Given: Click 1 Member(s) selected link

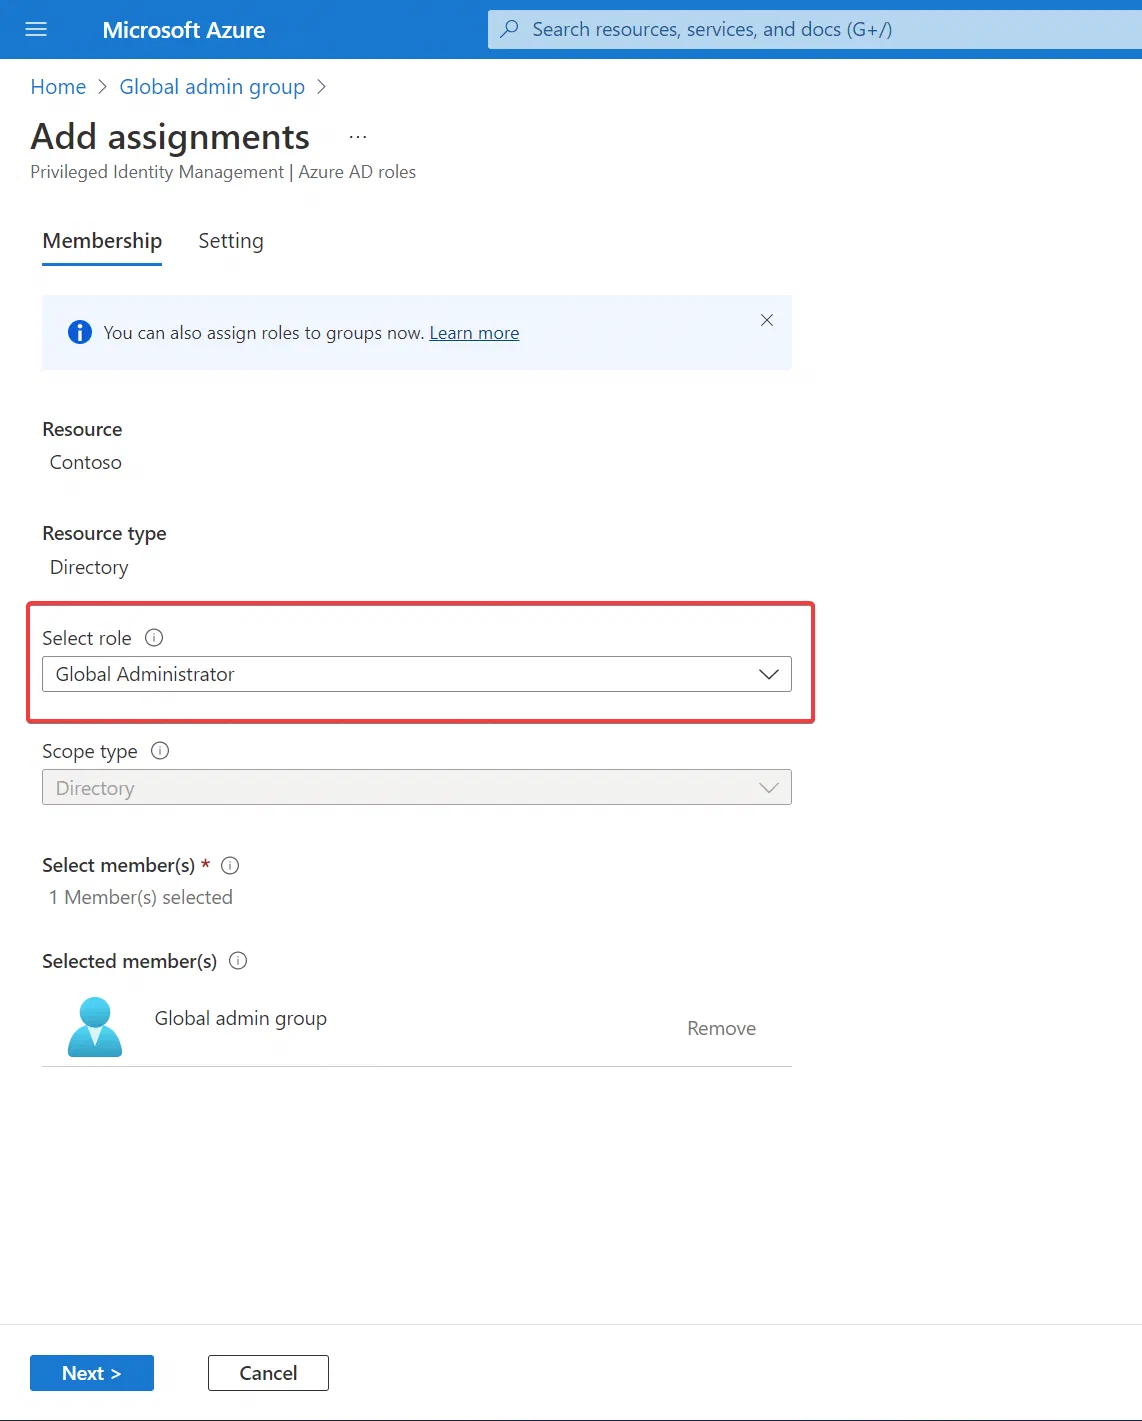Looking at the screenshot, I should pyautogui.click(x=141, y=897).
